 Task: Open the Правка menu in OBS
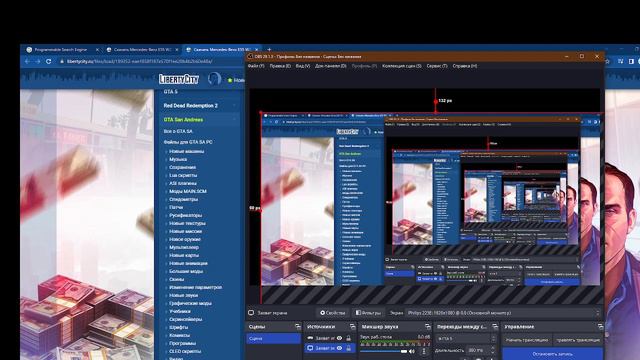click(280, 66)
